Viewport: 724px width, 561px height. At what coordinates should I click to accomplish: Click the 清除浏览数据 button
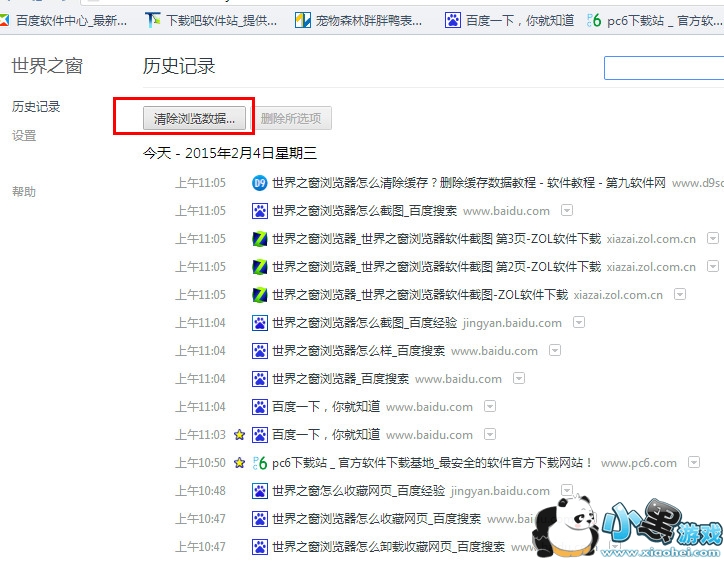194,119
